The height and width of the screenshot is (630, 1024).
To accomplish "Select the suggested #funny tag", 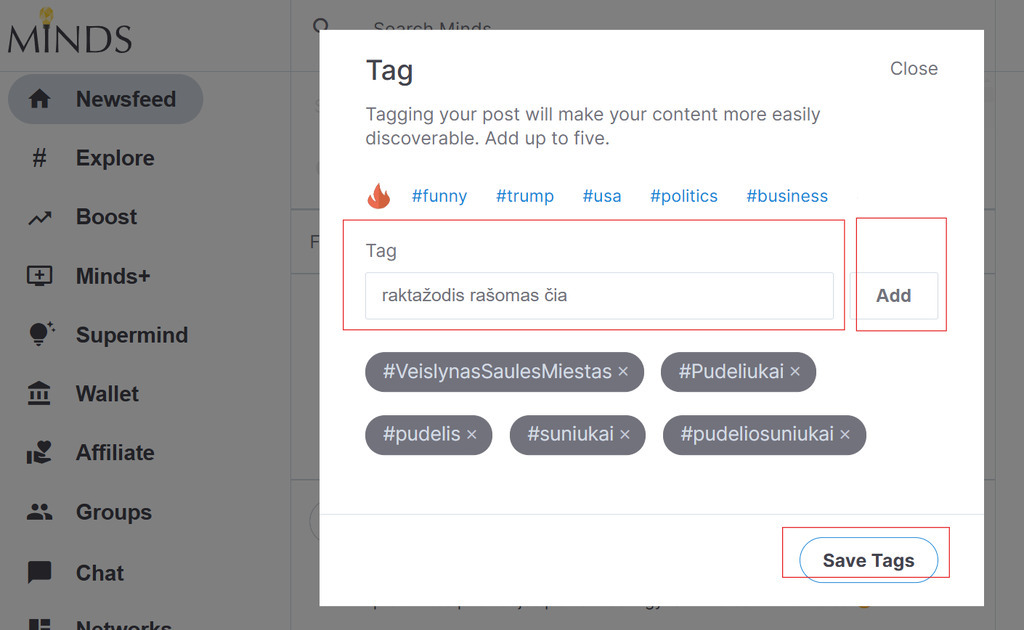I will tap(440, 196).
